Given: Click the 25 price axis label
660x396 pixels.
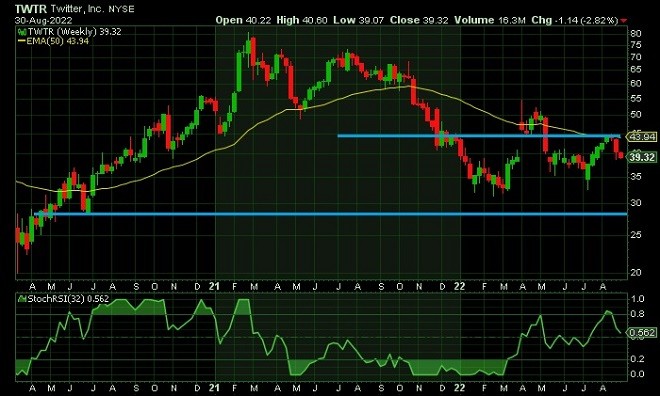Looking at the screenshot, I should coord(636,234).
